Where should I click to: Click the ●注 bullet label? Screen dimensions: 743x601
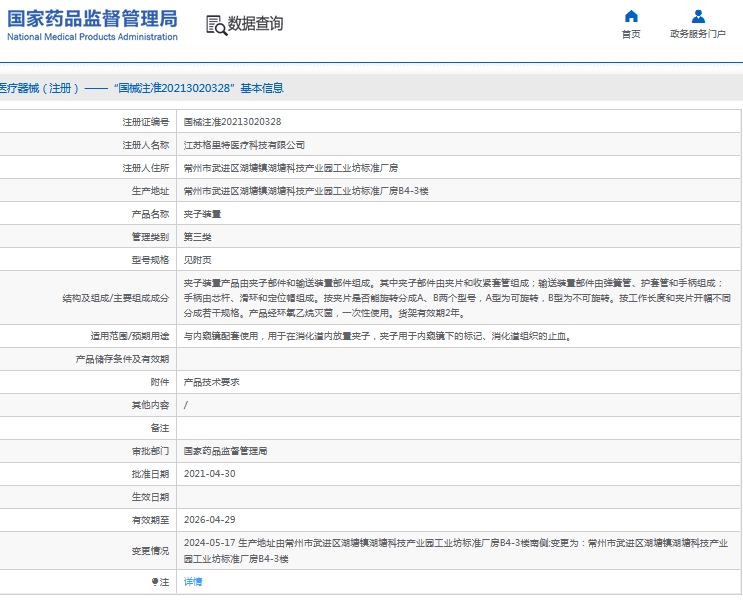tap(160, 582)
